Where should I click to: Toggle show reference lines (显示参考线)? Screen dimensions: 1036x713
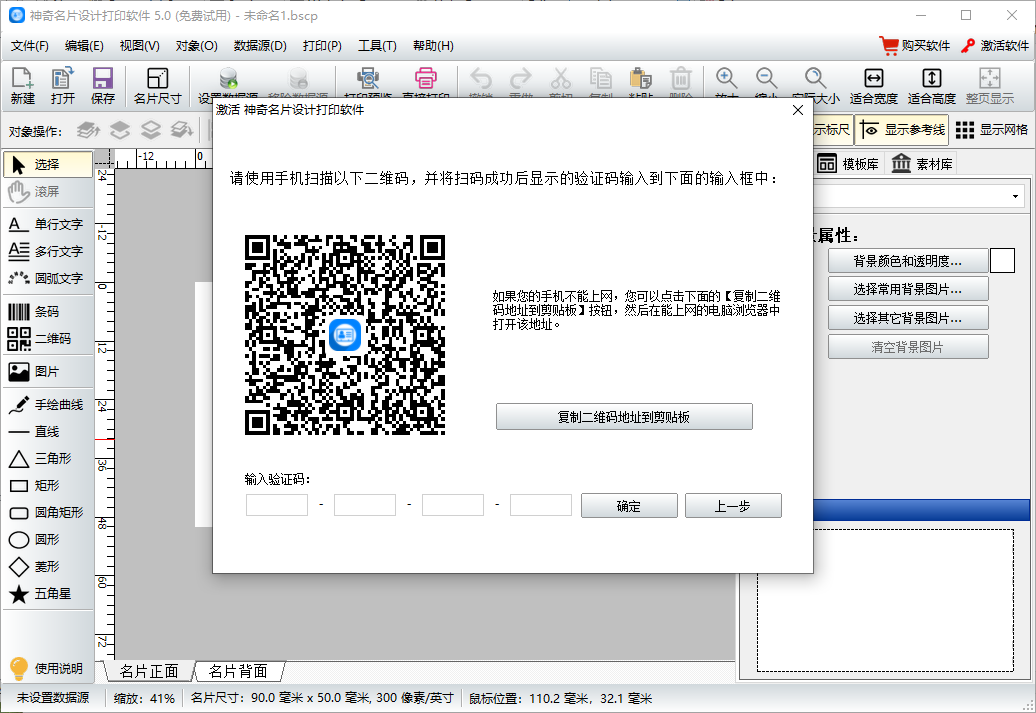[902, 130]
